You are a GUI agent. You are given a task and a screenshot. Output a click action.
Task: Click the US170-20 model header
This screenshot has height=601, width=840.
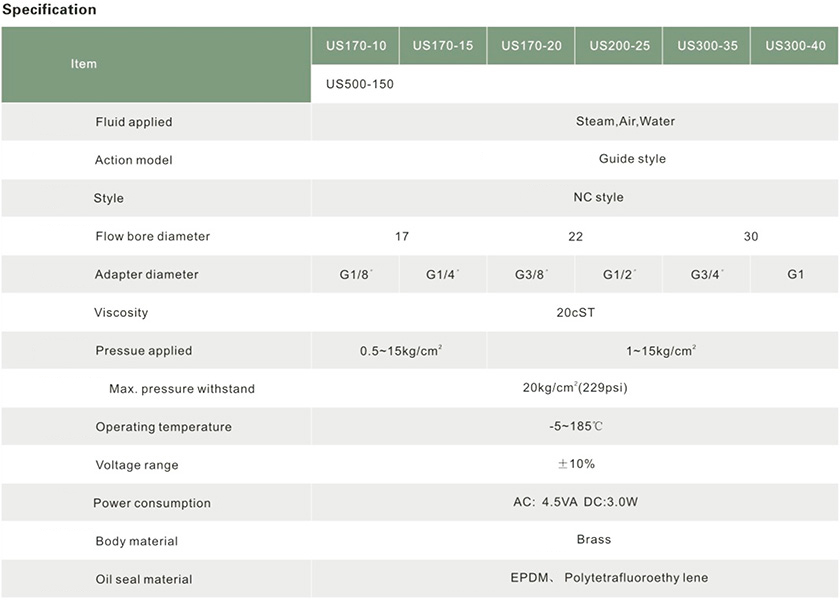coord(531,46)
